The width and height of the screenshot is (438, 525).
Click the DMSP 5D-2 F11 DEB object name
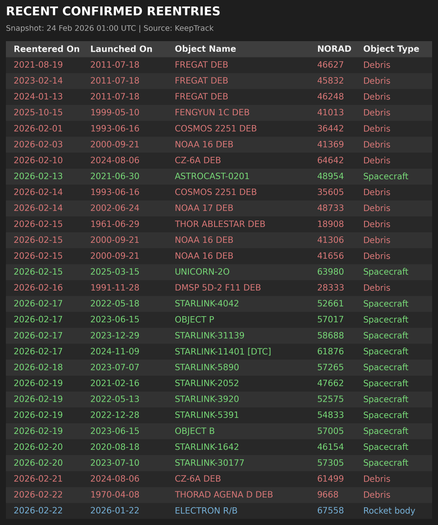click(218, 288)
